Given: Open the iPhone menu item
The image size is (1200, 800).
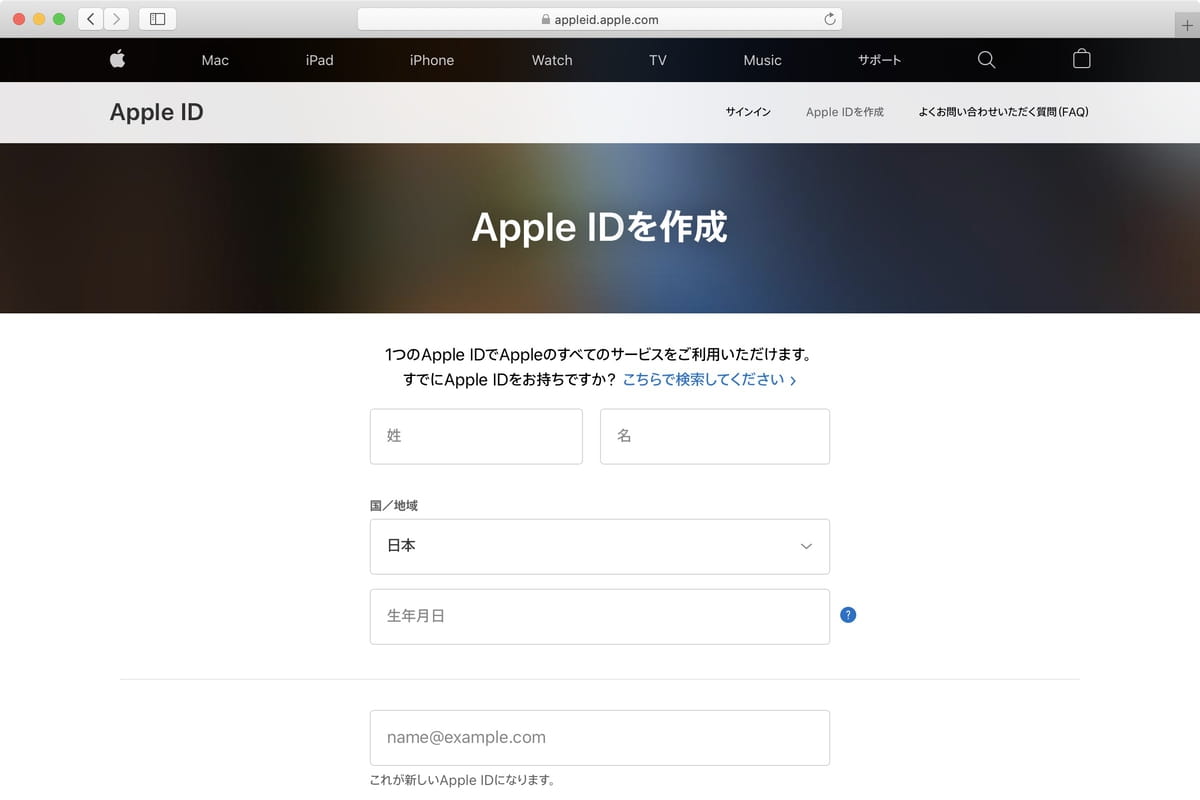Looking at the screenshot, I should click(432, 60).
